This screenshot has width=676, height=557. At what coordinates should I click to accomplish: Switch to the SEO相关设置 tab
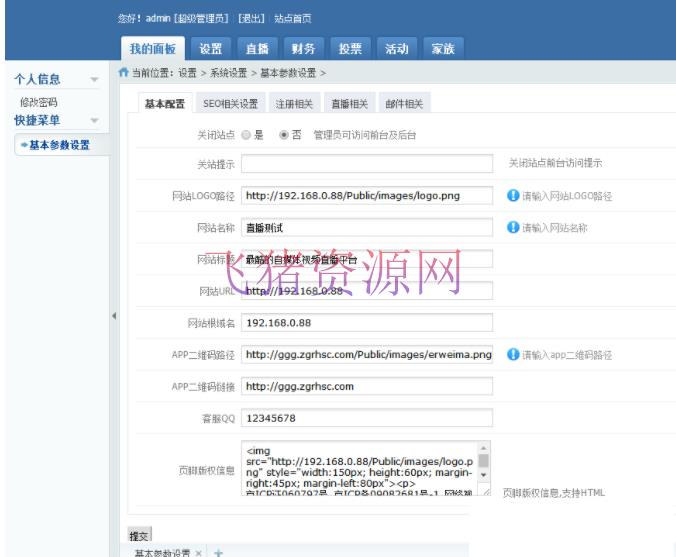pos(230,104)
